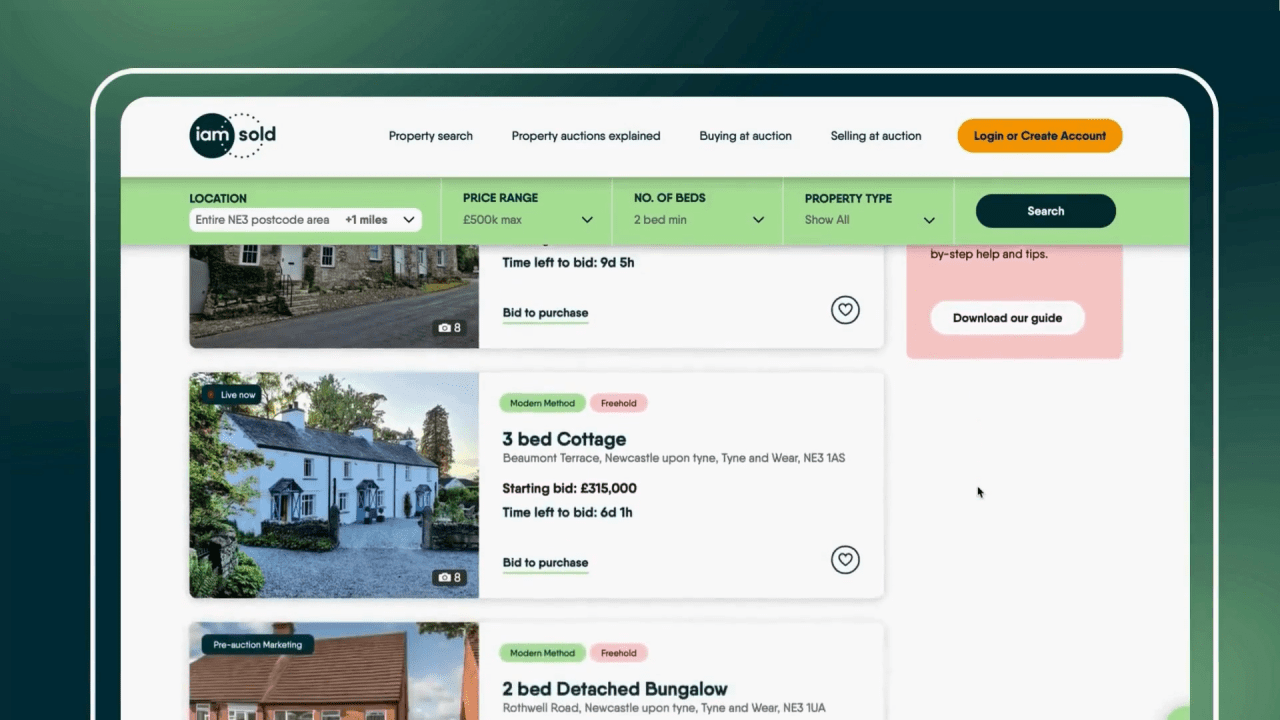Open Buying at auction page
The height and width of the screenshot is (720, 1280).
745,136
